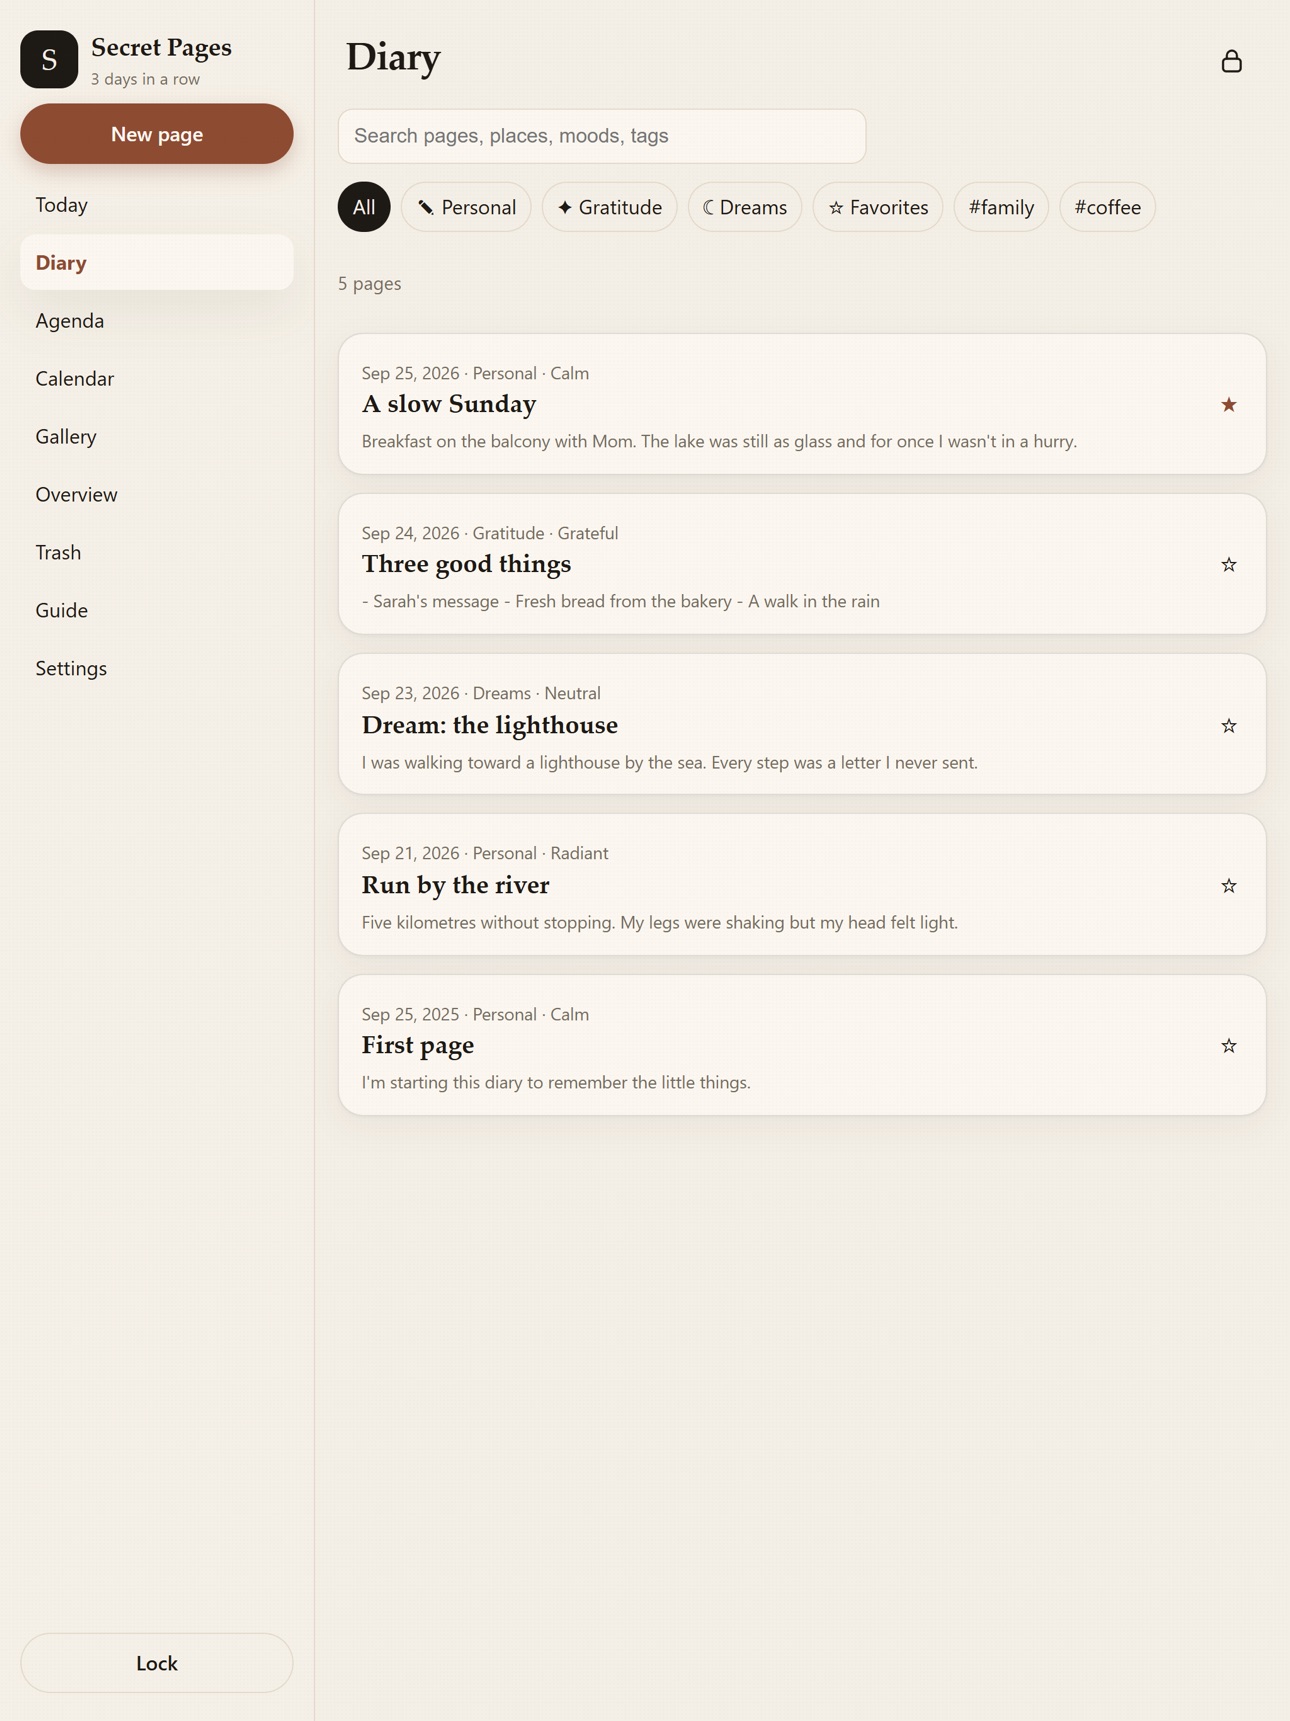Screen dimensions: 1290x1721
Task: Filter by Personal chip
Action: [x=466, y=207]
